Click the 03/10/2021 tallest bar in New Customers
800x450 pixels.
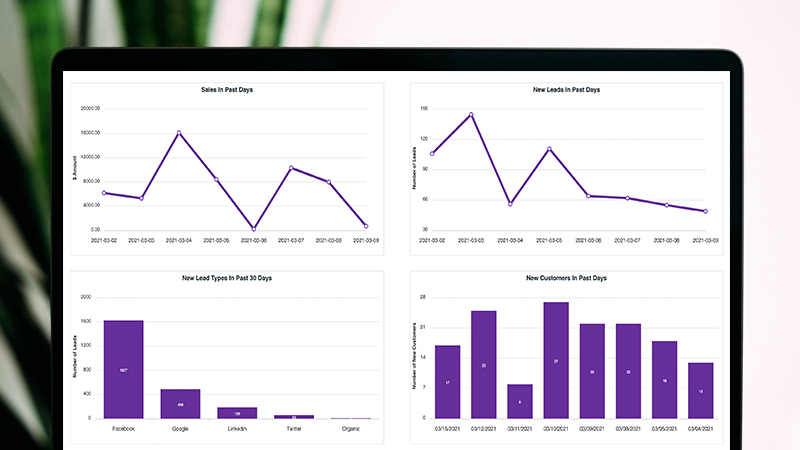click(x=556, y=360)
